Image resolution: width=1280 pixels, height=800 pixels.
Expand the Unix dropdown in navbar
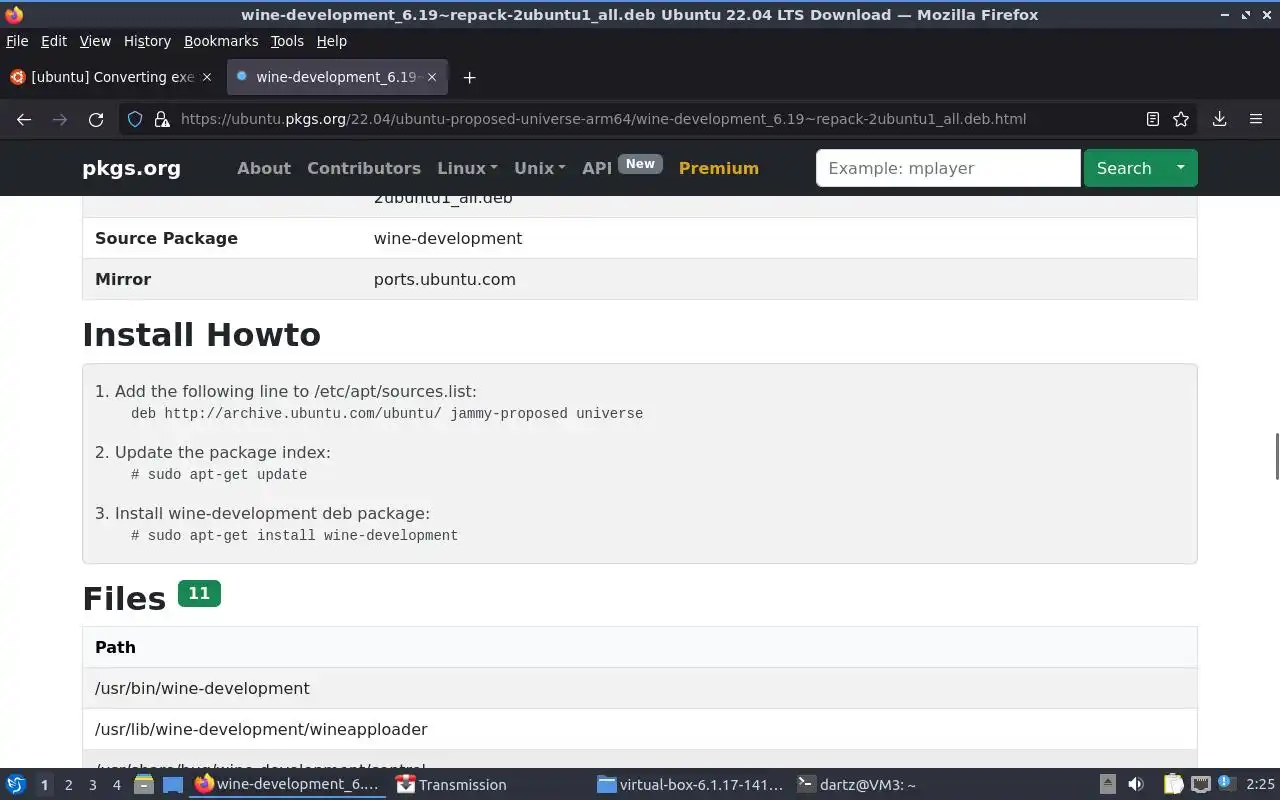click(x=540, y=168)
